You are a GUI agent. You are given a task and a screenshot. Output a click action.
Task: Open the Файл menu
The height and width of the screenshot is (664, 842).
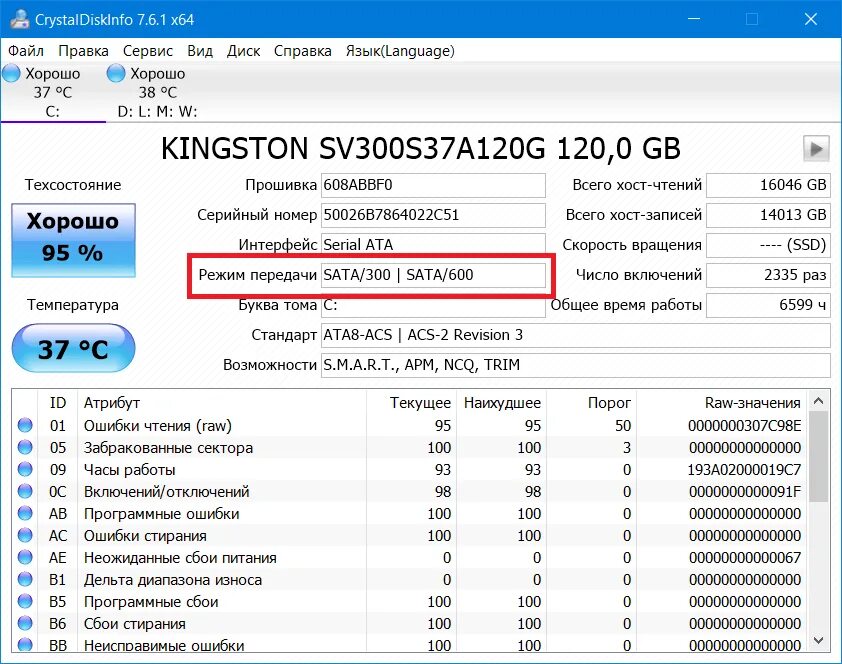point(26,51)
